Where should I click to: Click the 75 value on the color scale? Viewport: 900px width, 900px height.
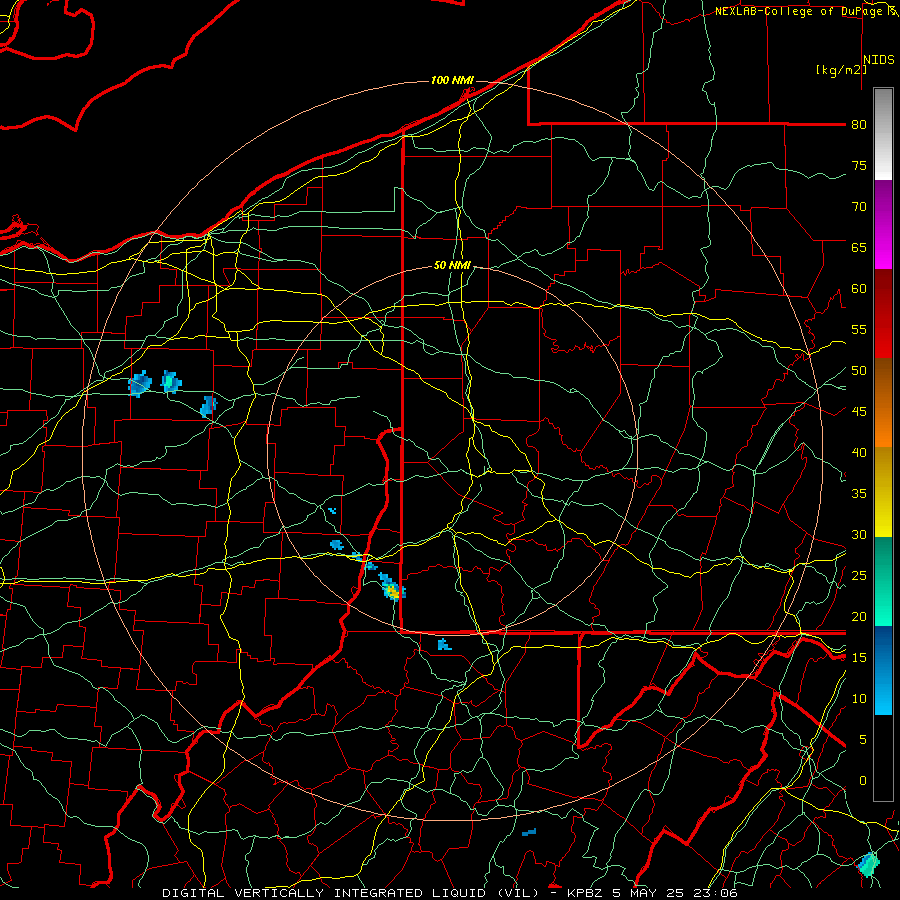point(859,166)
